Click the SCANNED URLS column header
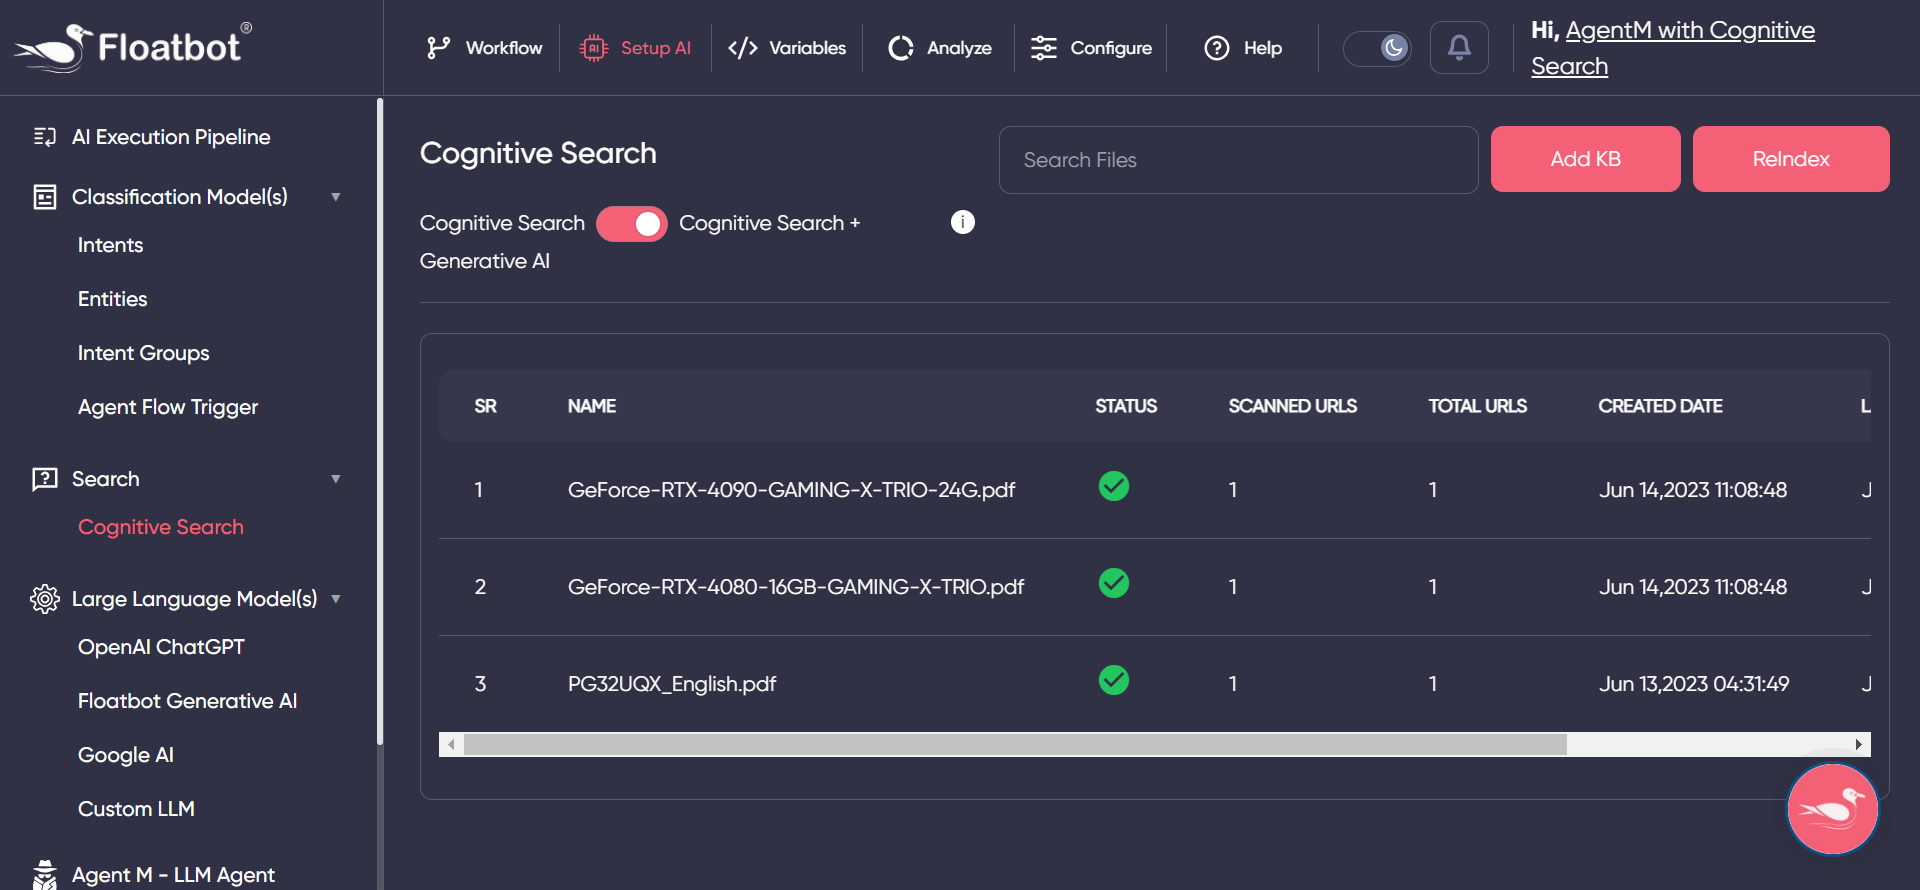Screen dimensions: 1920x890 (1292, 406)
